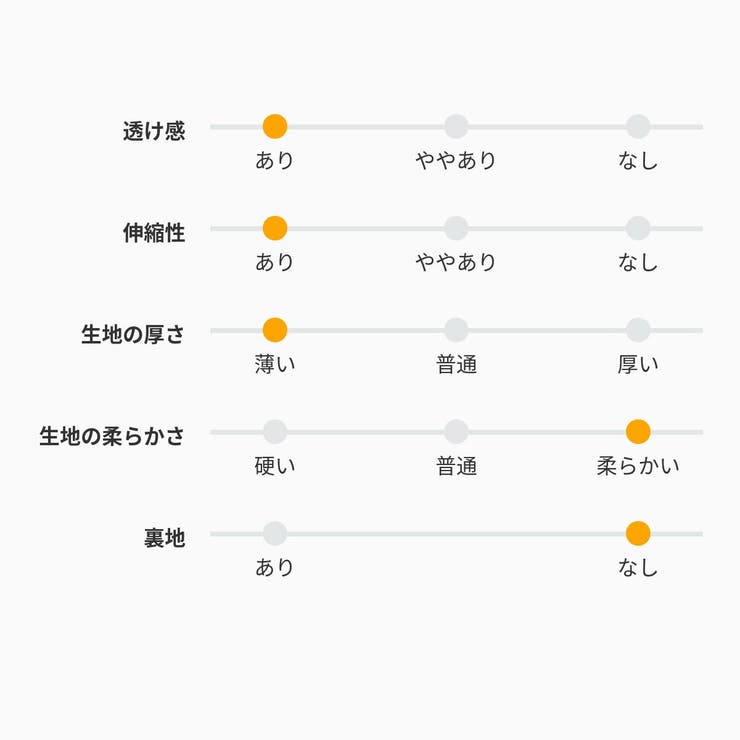Select ややあり dot for 伸縮性
Screen dimensions: 740x740
pyautogui.click(x=456, y=228)
